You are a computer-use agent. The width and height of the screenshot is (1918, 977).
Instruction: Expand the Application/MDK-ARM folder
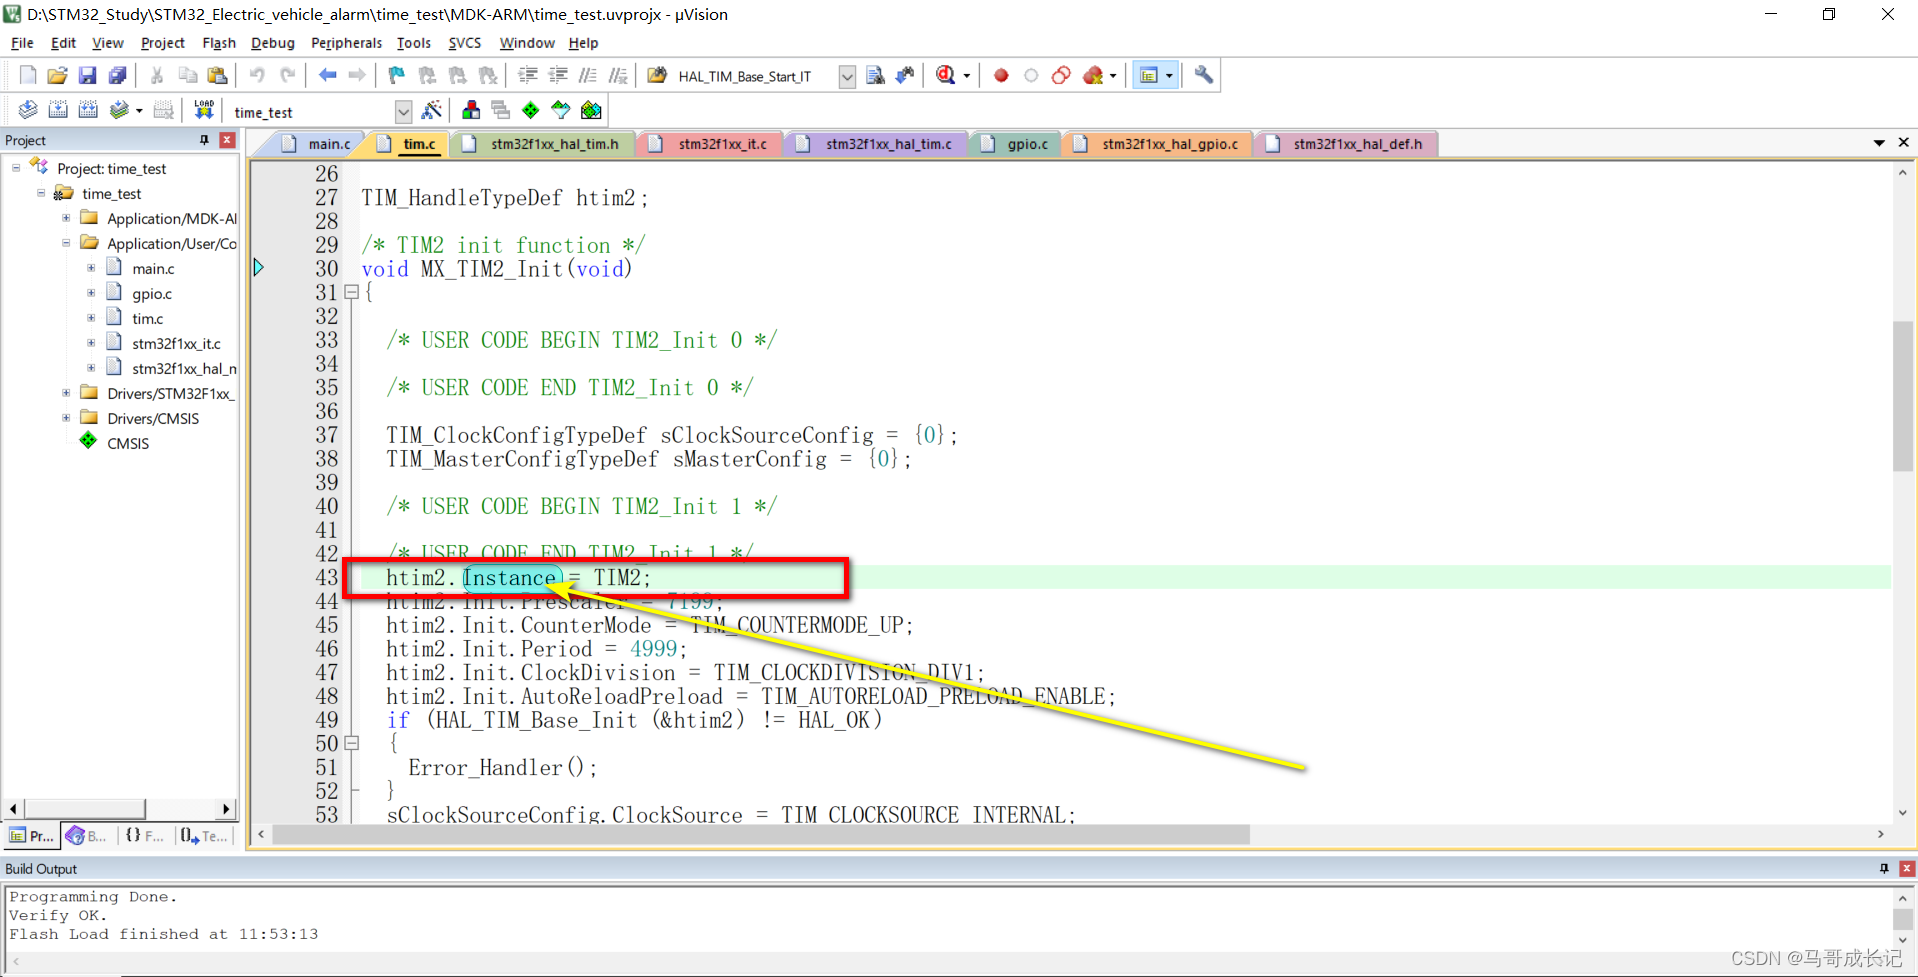[66, 218]
